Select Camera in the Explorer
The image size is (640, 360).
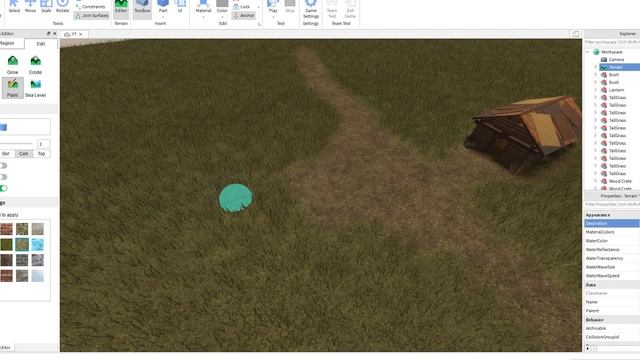tap(616, 60)
